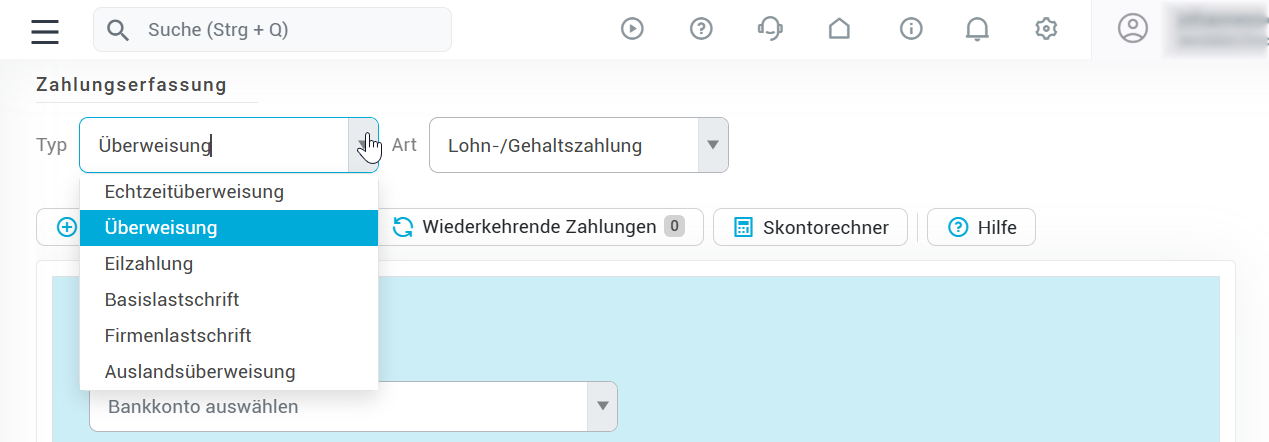Show notifications via bell icon

[x=977, y=29]
